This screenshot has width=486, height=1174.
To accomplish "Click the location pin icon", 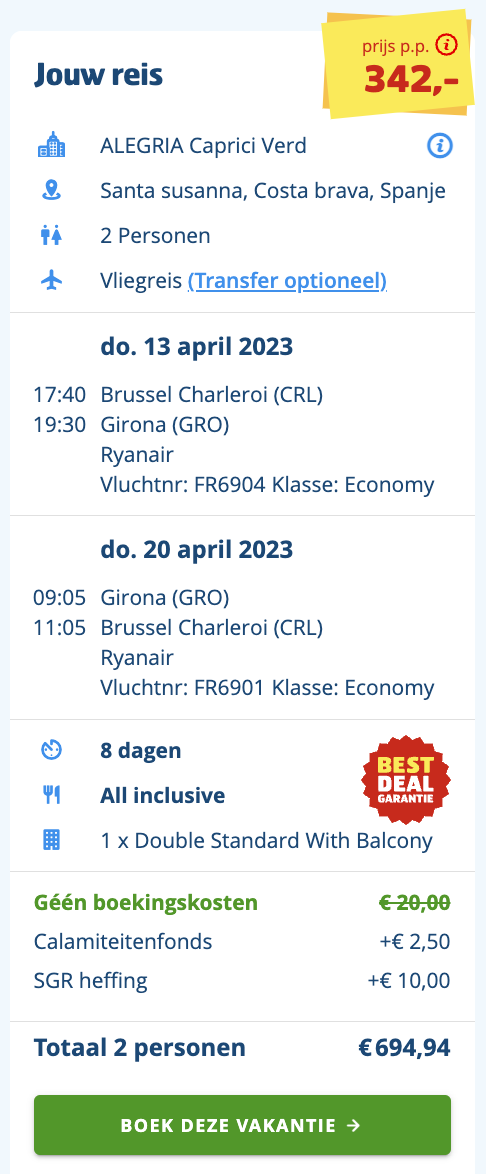I will pyautogui.click(x=52, y=191).
